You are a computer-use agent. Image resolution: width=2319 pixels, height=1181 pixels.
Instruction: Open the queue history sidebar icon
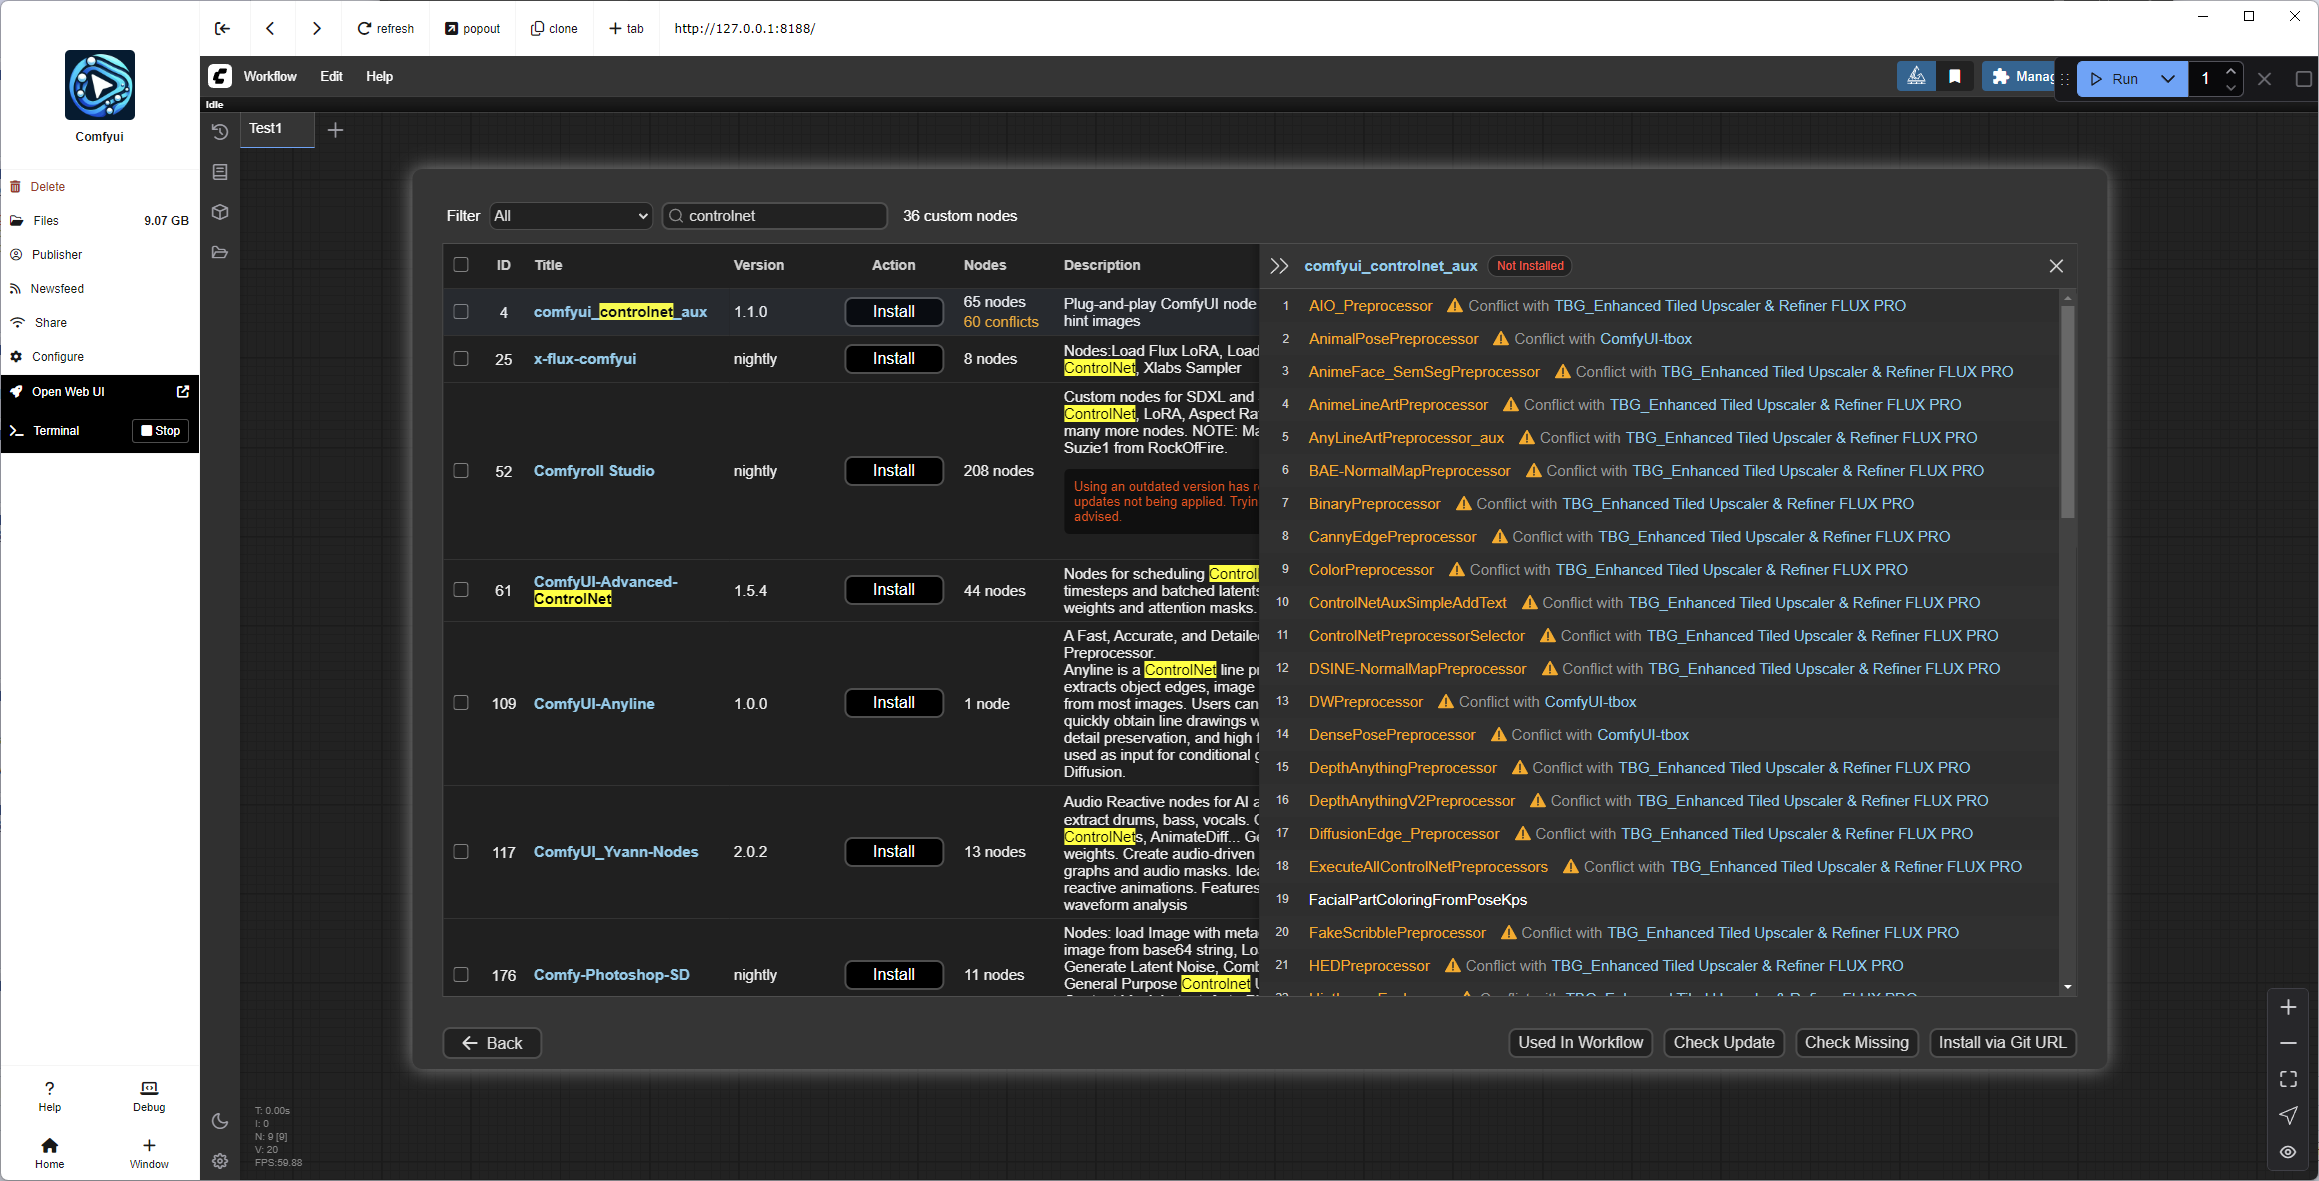click(x=220, y=132)
